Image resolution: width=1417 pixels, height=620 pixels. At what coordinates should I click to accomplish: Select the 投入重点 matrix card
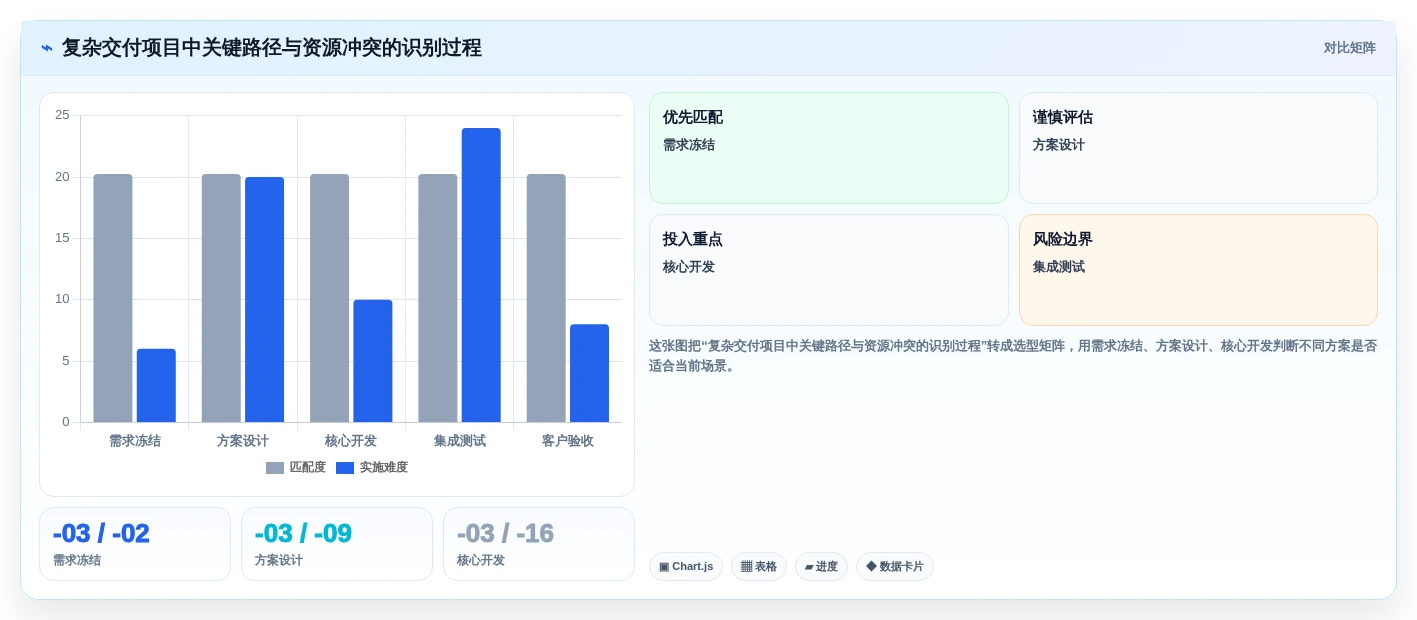pyautogui.click(x=829, y=270)
